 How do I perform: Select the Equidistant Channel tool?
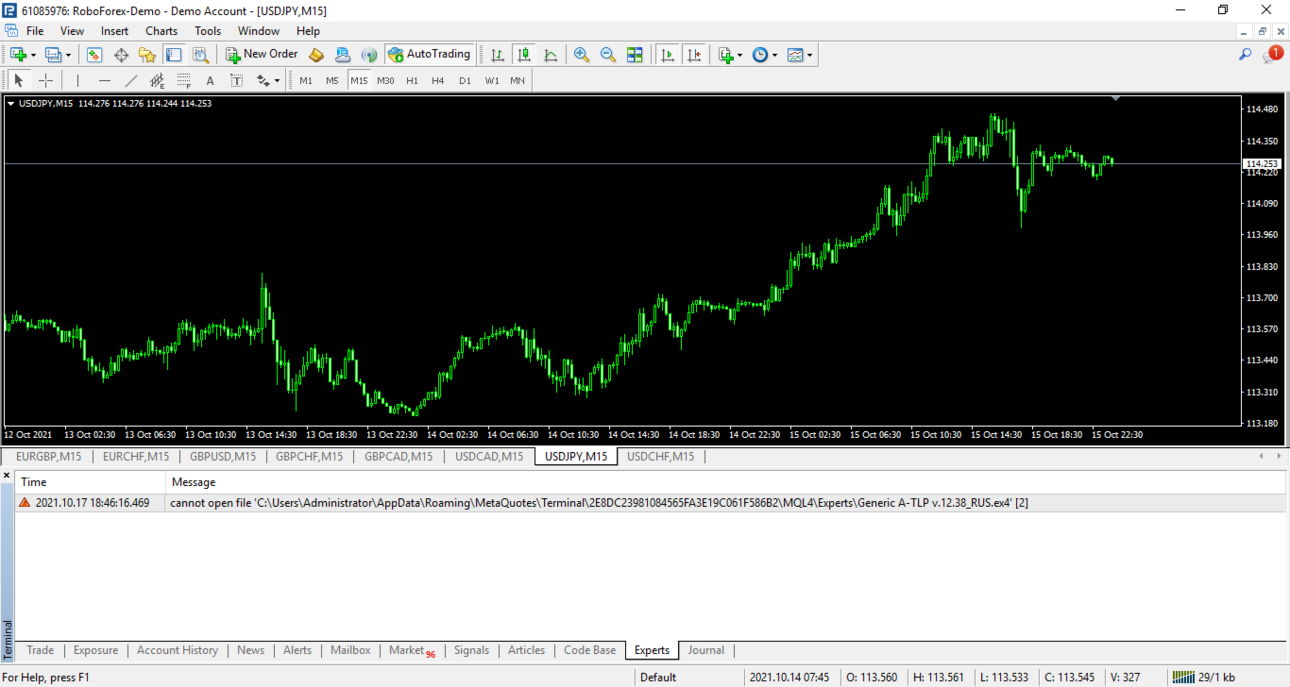coord(157,80)
